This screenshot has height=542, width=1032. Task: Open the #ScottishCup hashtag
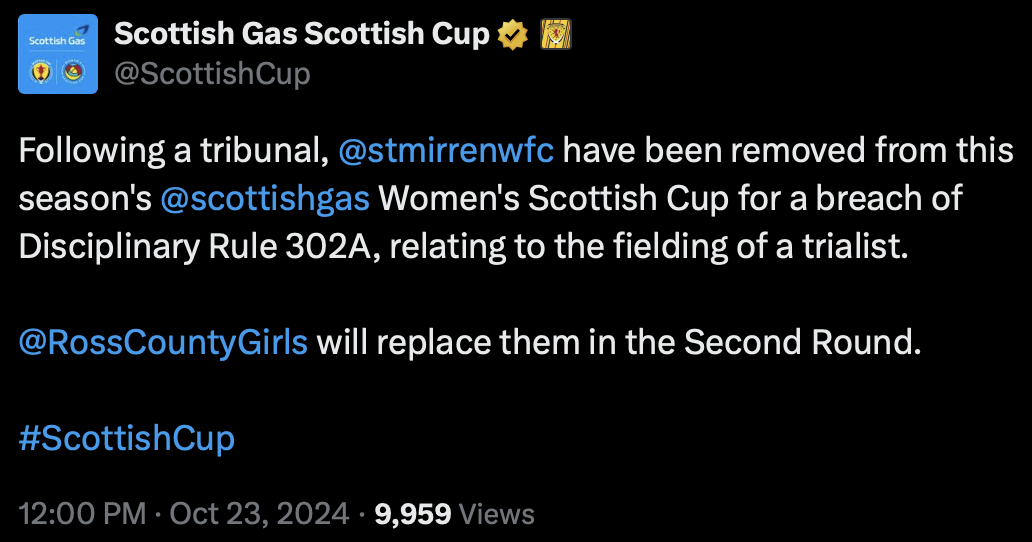[127, 439]
